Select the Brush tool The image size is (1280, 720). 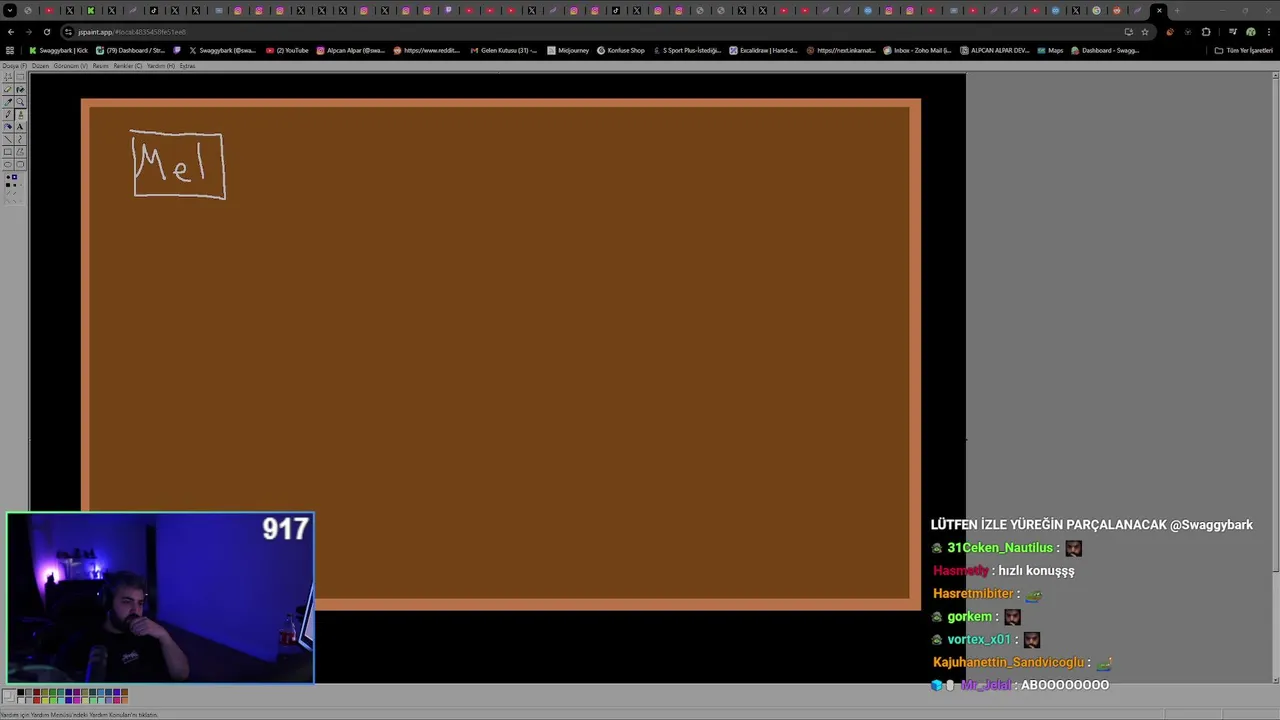[20, 114]
